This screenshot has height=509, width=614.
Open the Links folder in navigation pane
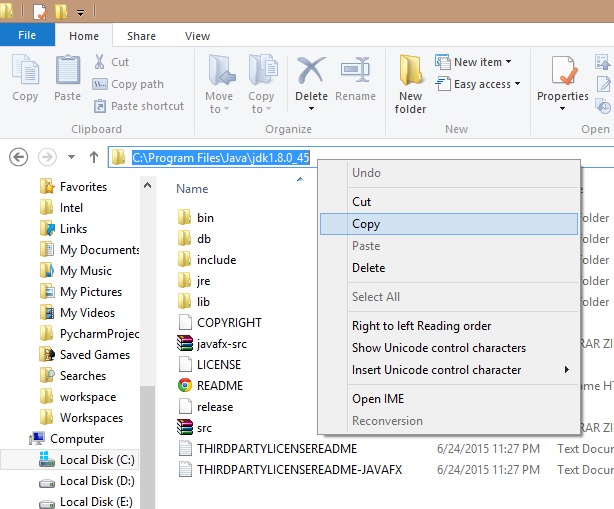coord(63,229)
